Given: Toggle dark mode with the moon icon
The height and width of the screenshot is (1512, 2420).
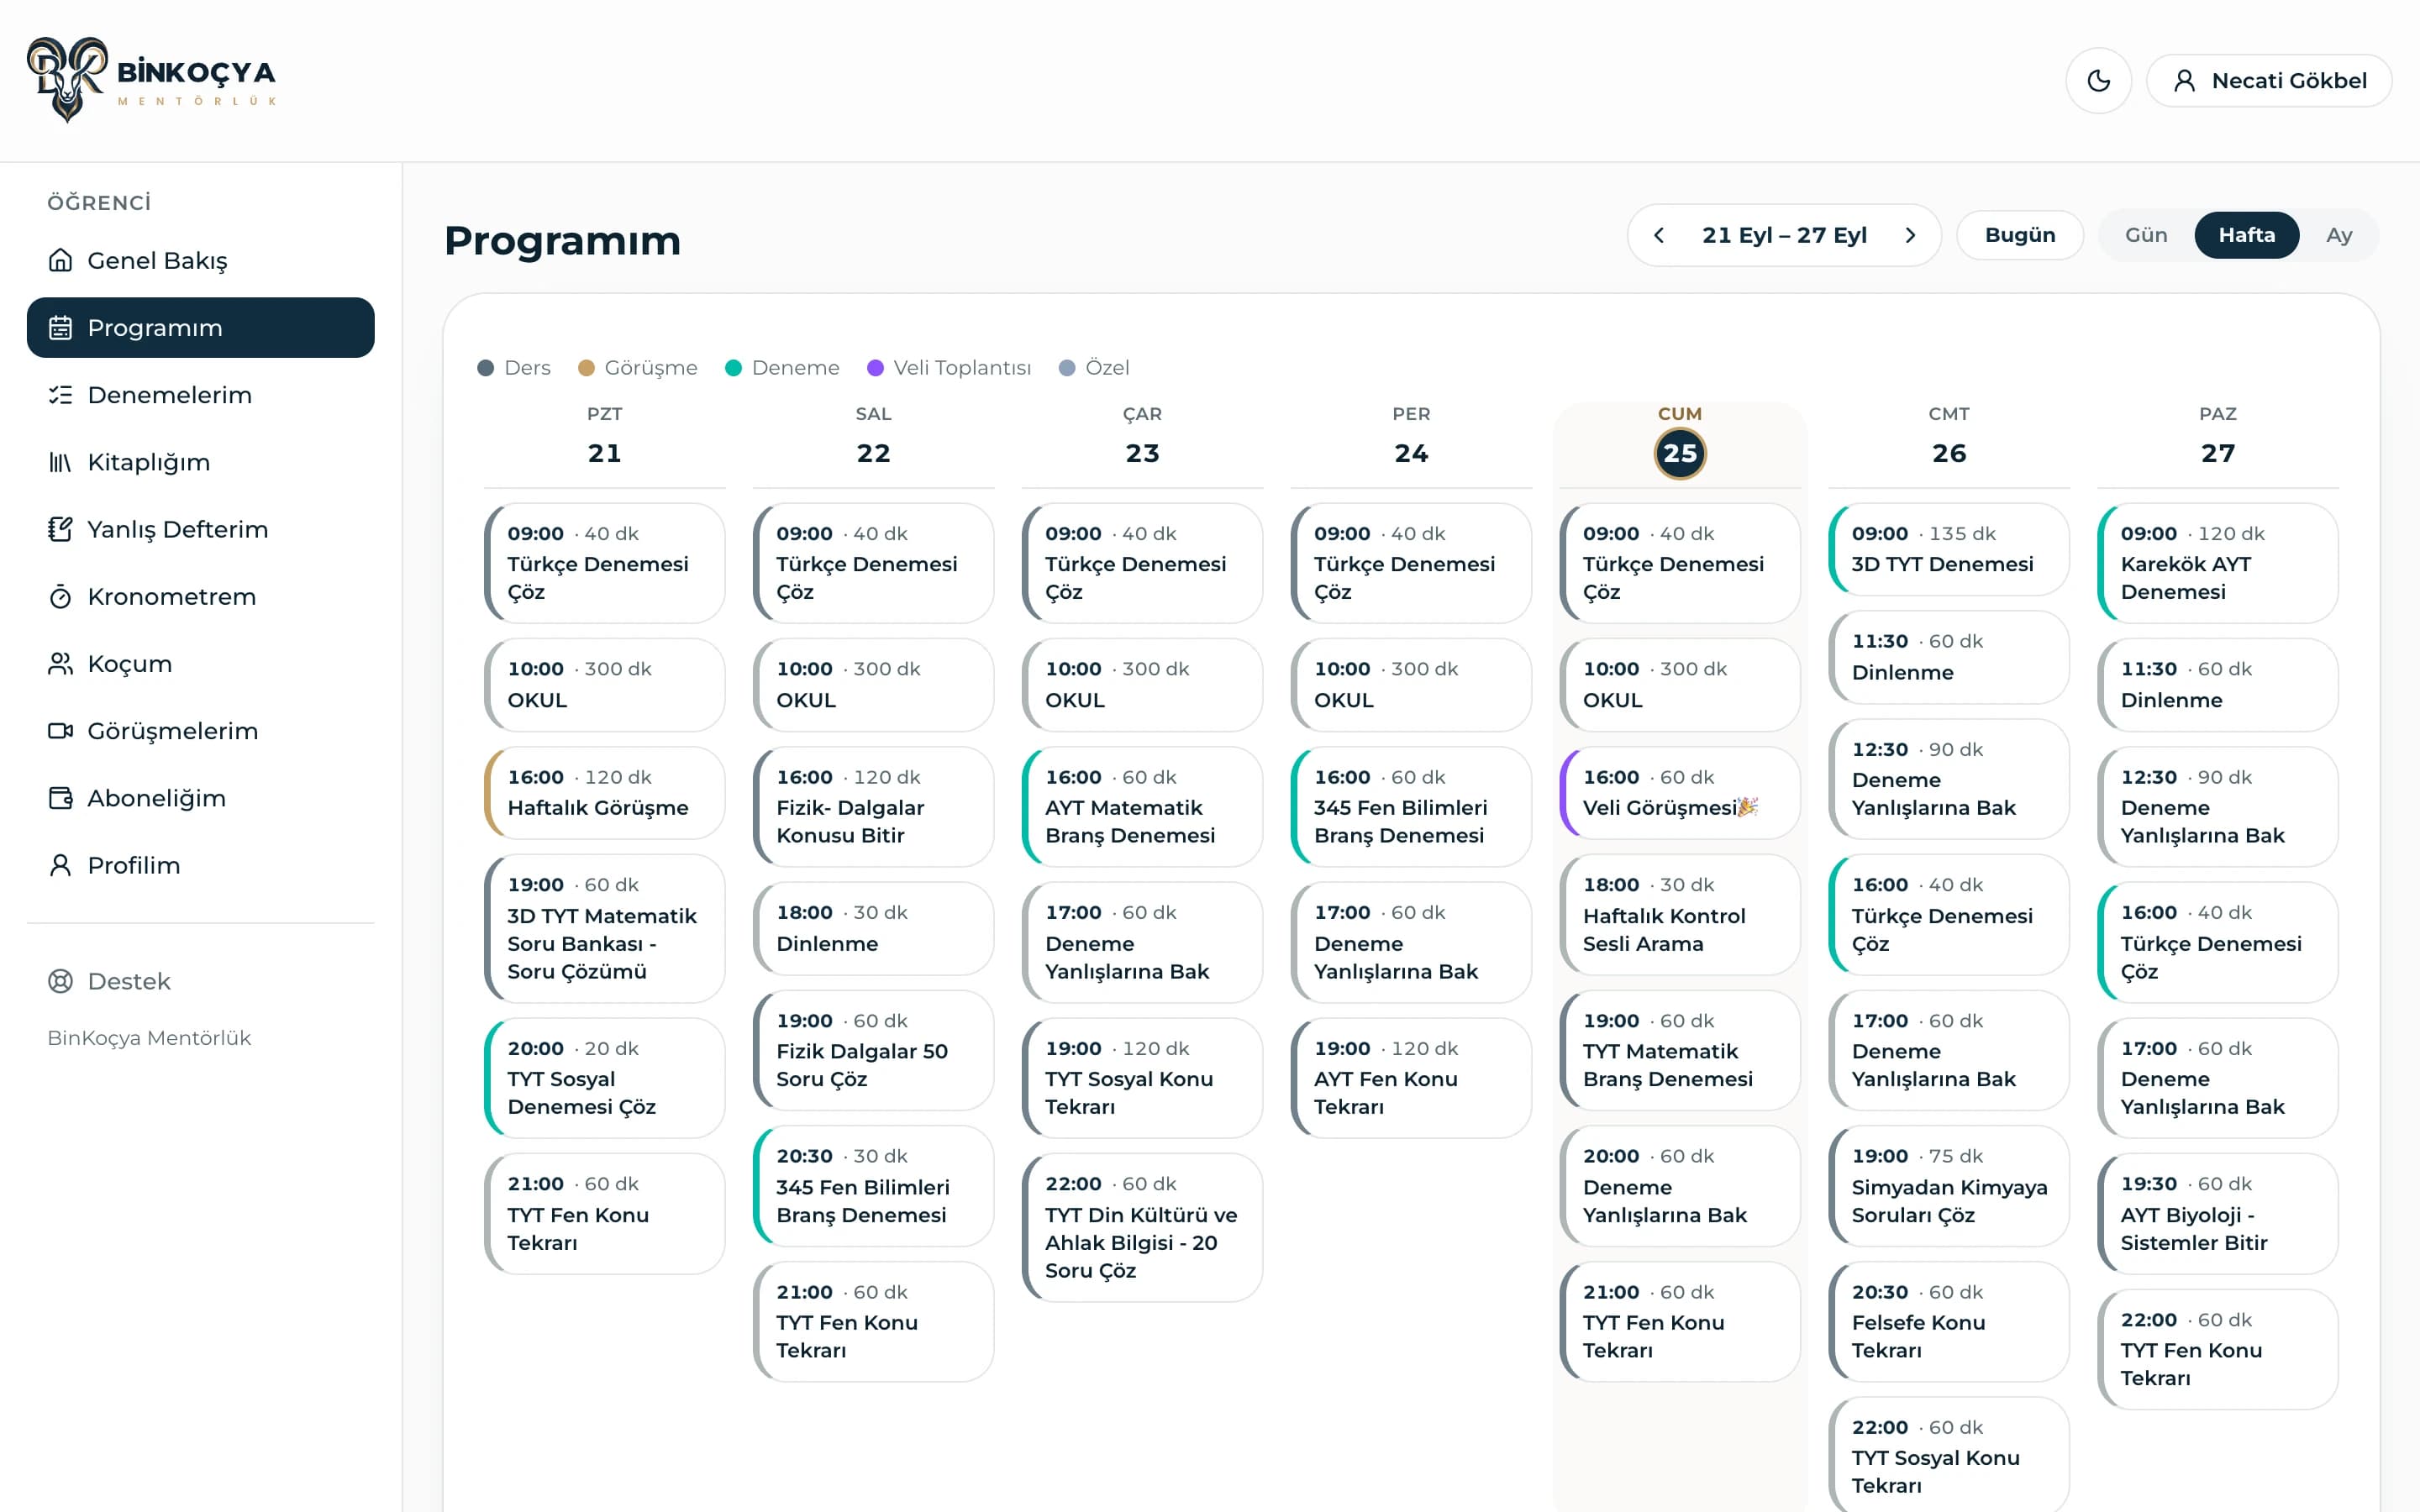Looking at the screenshot, I should pos(2098,80).
